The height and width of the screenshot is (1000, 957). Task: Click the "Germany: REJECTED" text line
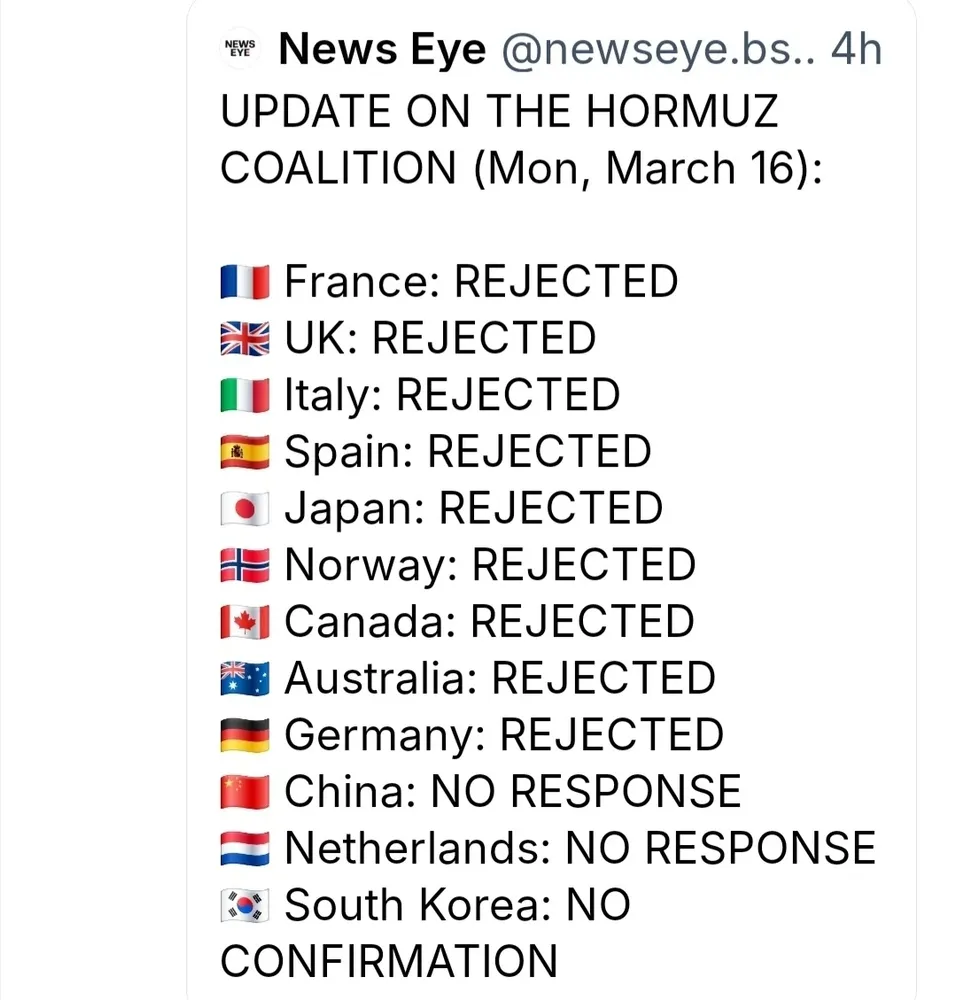click(504, 736)
